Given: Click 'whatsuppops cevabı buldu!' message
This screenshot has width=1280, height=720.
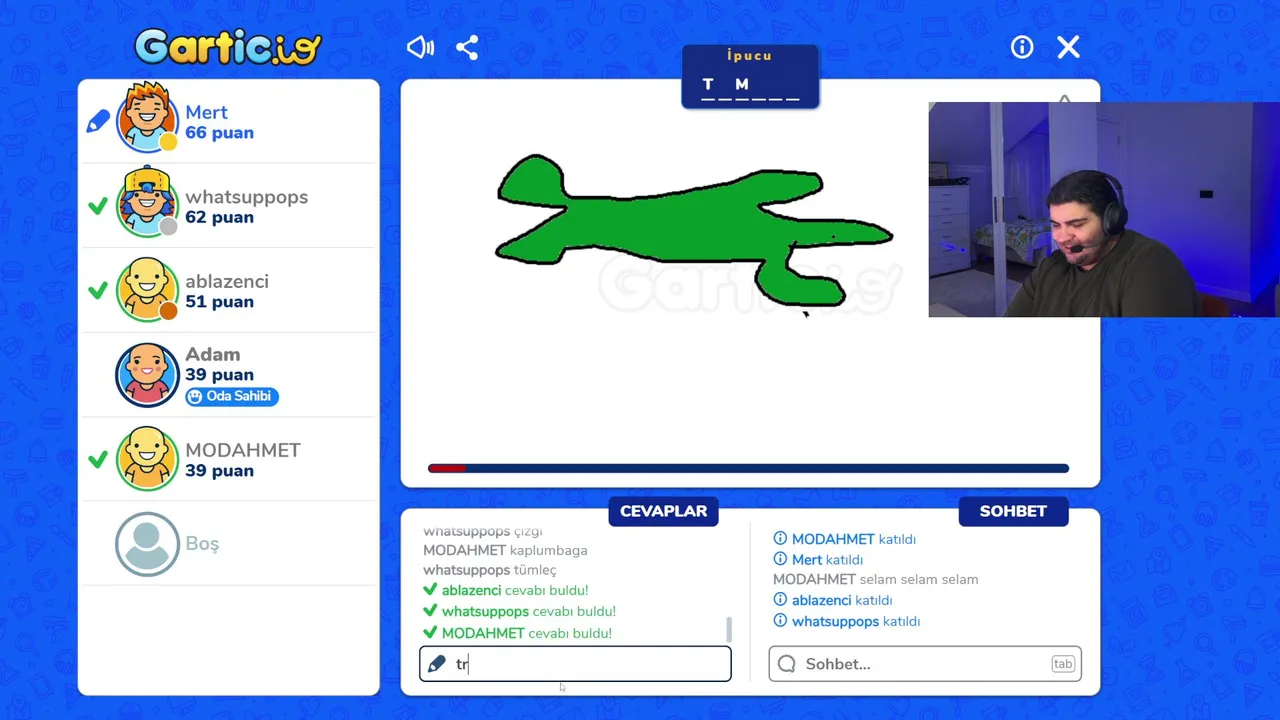Looking at the screenshot, I should pyautogui.click(x=519, y=611).
